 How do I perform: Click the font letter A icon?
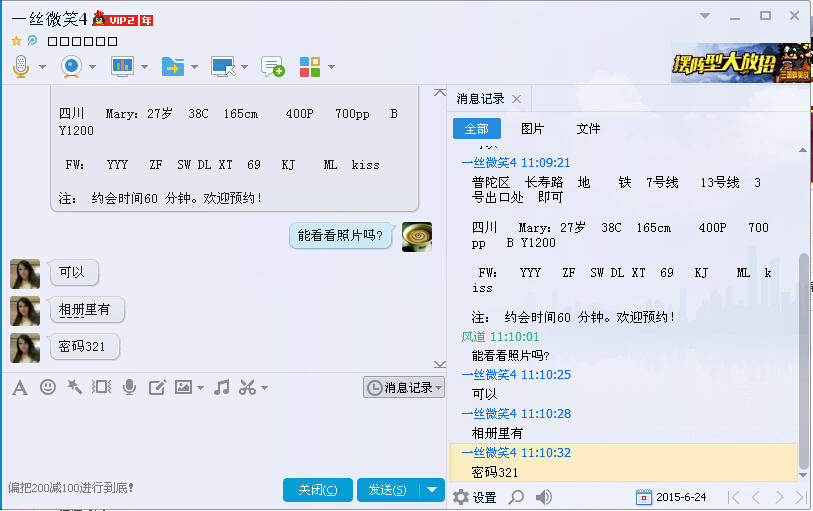click(x=19, y=387)
